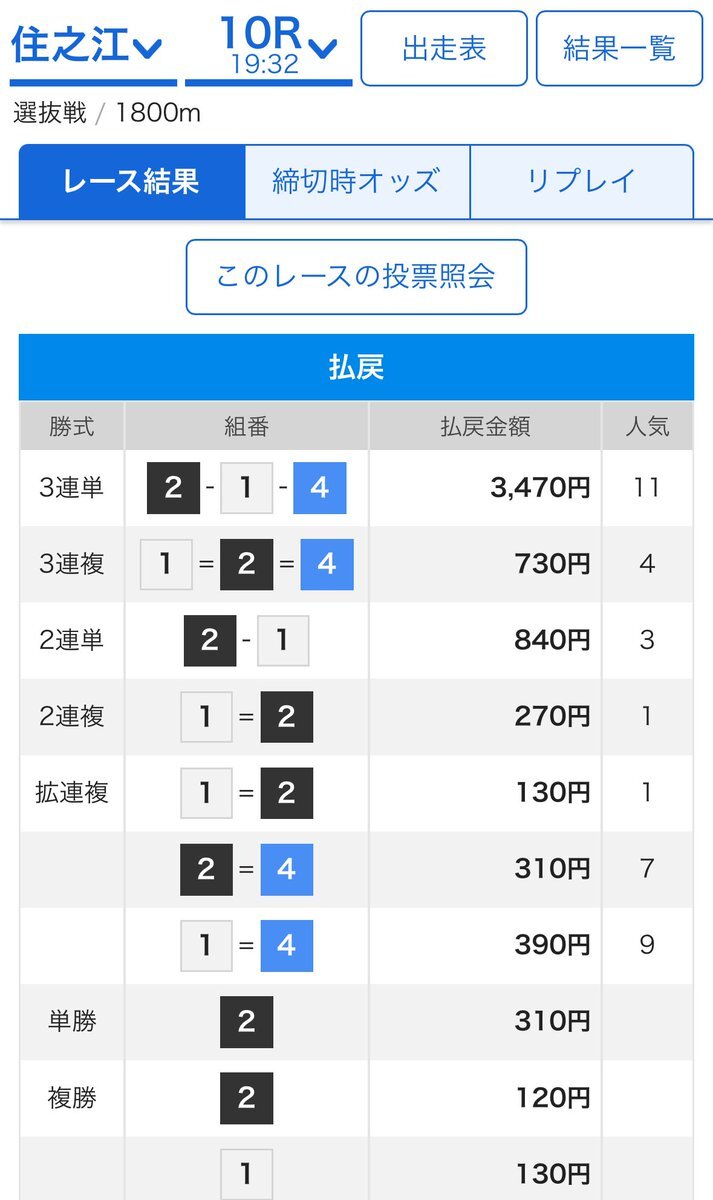Click number 2 badge in 単勝 row
The width and height of the screenshot is (713, 1200).
(x=246, y=1021)
